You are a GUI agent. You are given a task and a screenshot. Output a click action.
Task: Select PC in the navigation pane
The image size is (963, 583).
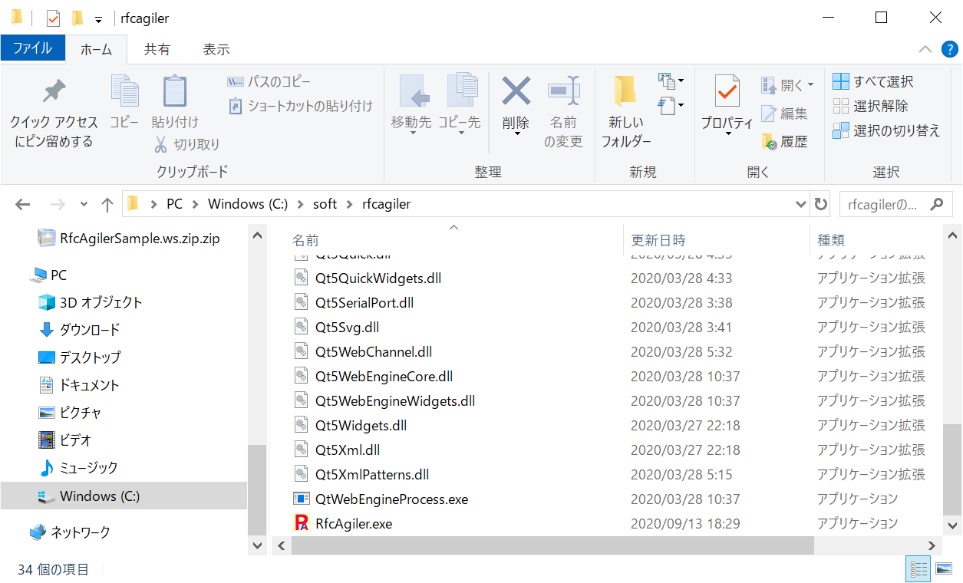point(50,275)
